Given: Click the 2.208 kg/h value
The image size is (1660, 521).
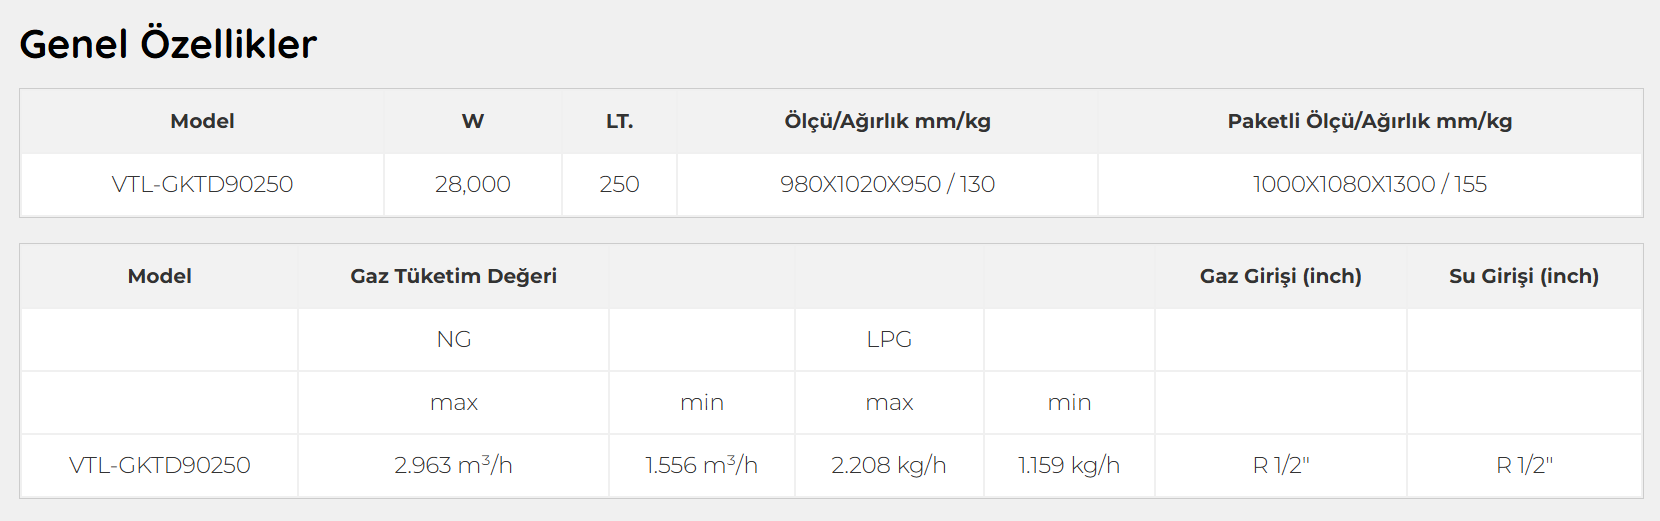Looking at the screenshot, I should [x=889, y=465].
